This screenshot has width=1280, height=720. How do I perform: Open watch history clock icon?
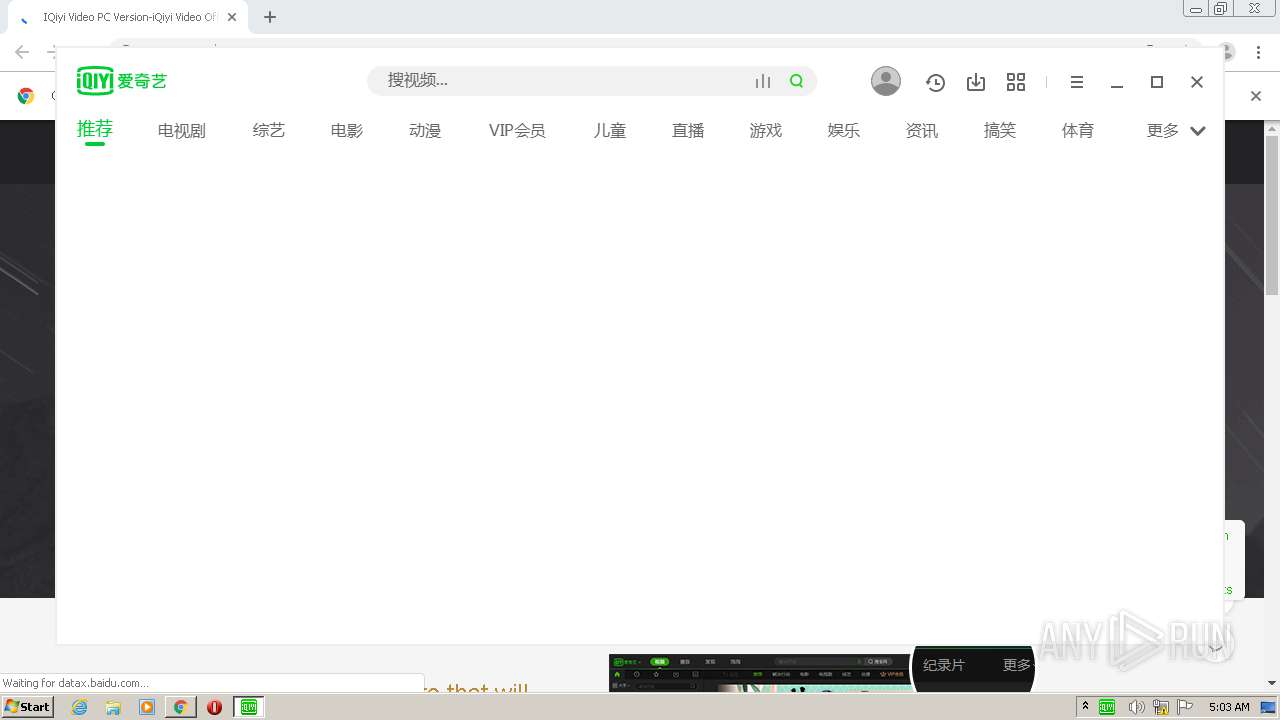[935, 82]
